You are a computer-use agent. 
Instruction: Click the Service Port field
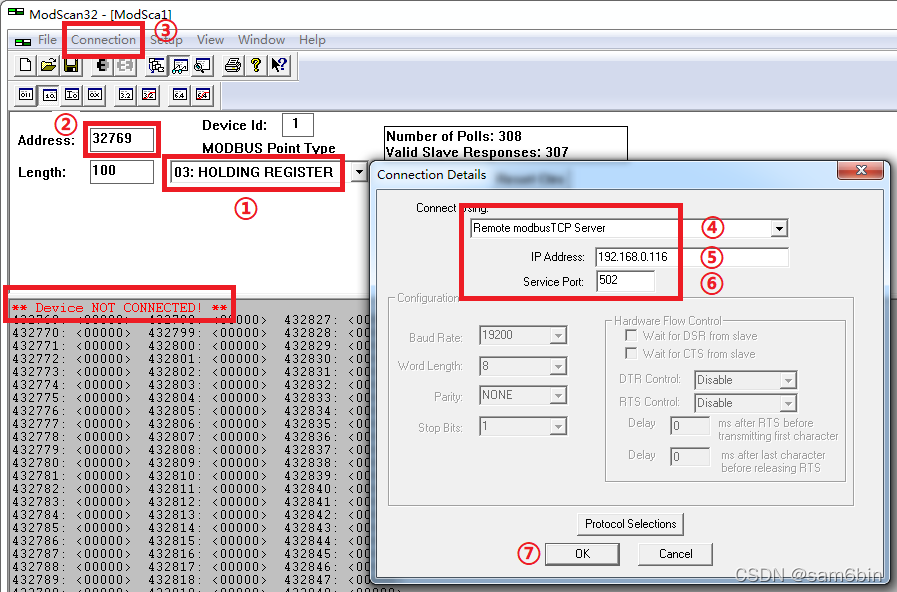(x=625, y=281)
